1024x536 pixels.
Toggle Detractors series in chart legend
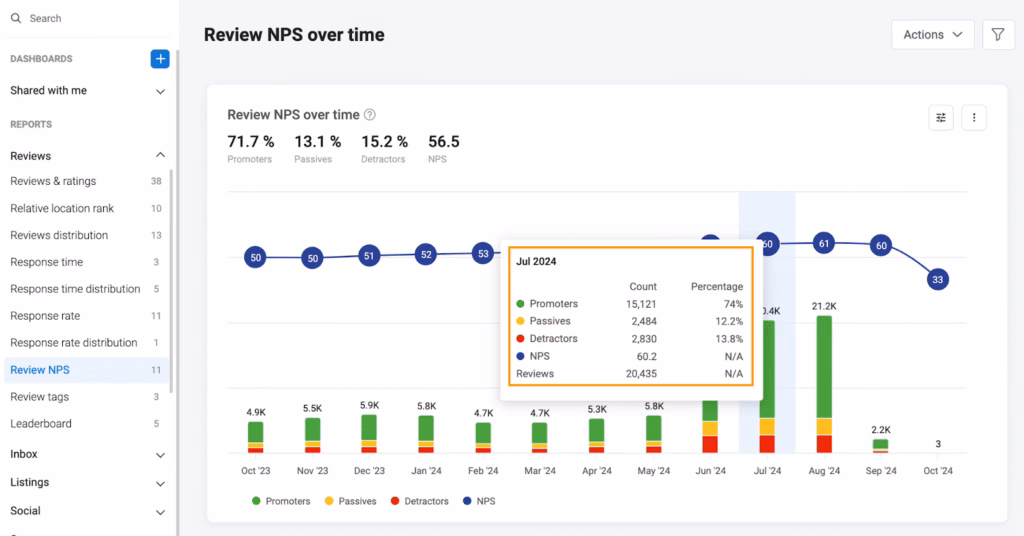(418, 501)
